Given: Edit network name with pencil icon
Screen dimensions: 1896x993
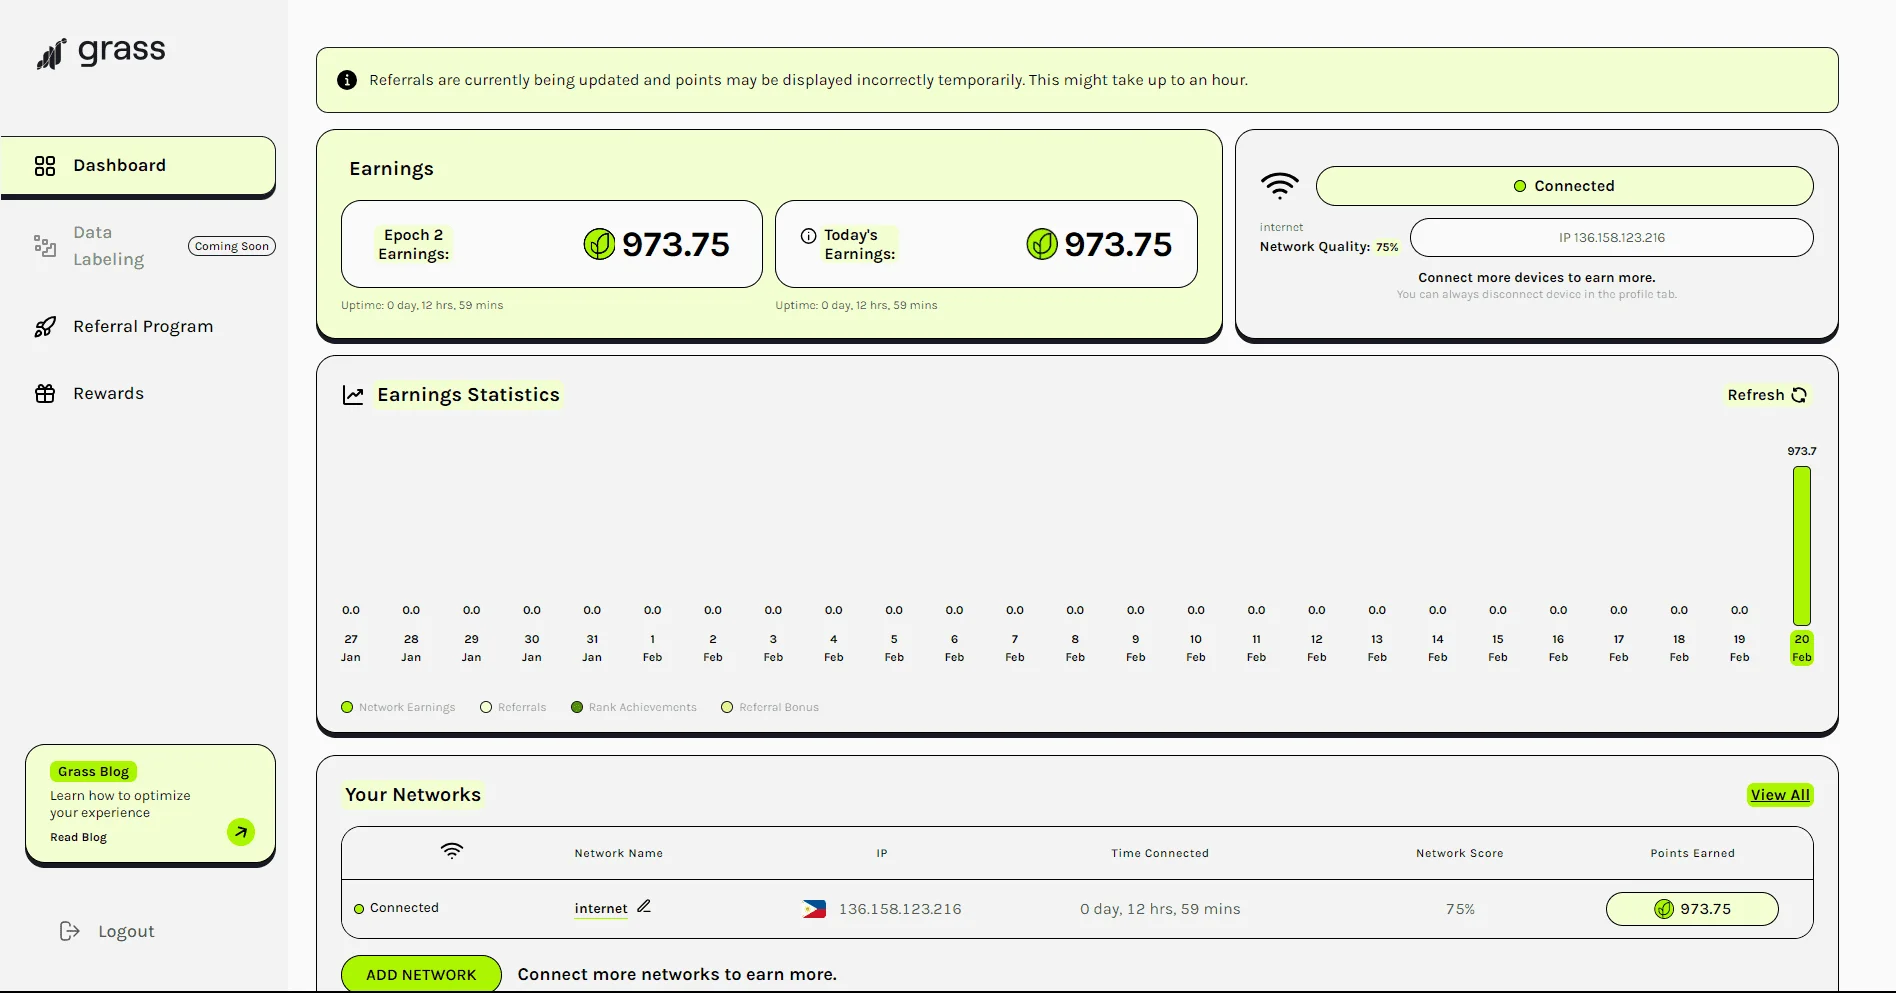Looking at the screenshot, I should coord(644,906).
